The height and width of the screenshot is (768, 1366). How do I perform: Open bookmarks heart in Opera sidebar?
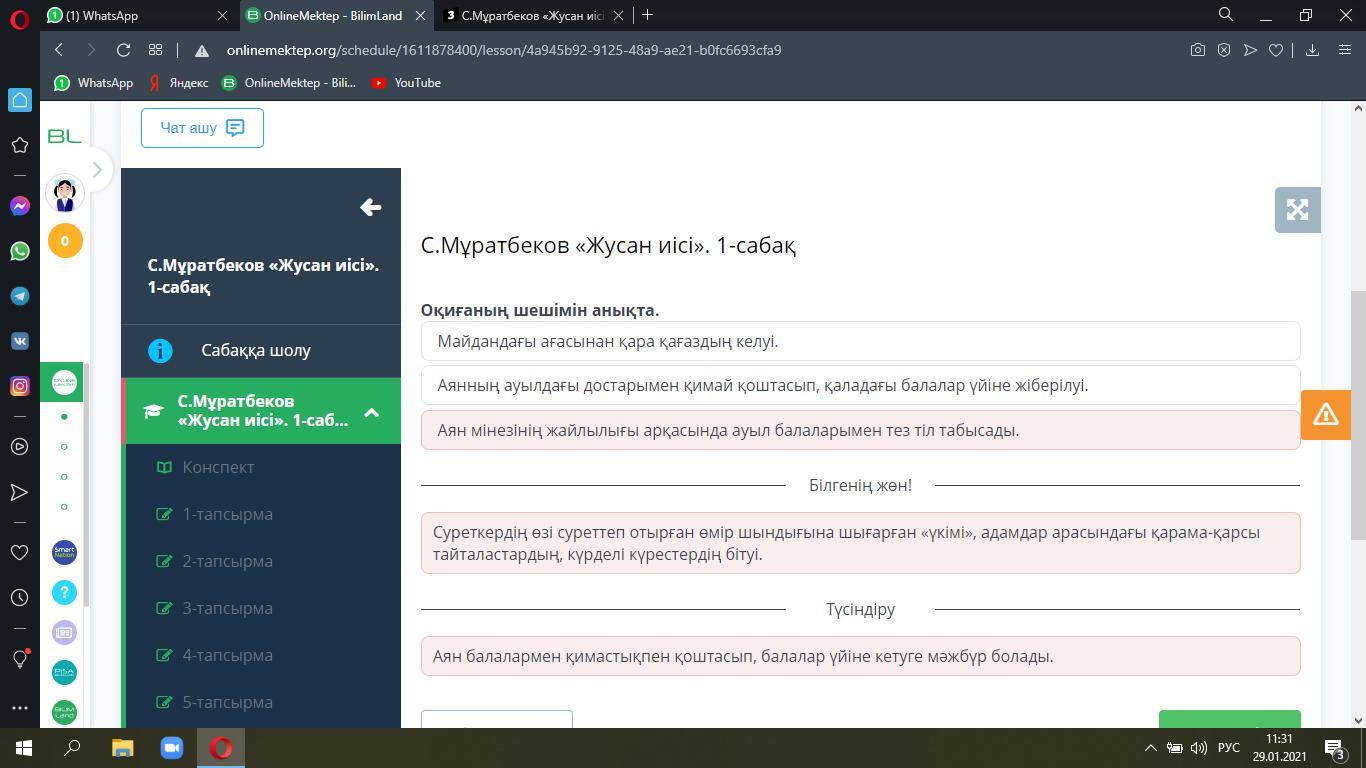(x=20, y=552)
